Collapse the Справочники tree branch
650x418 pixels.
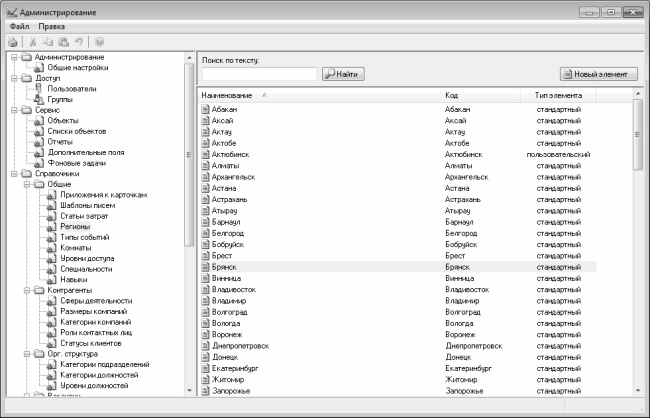[x=12, y=173]
